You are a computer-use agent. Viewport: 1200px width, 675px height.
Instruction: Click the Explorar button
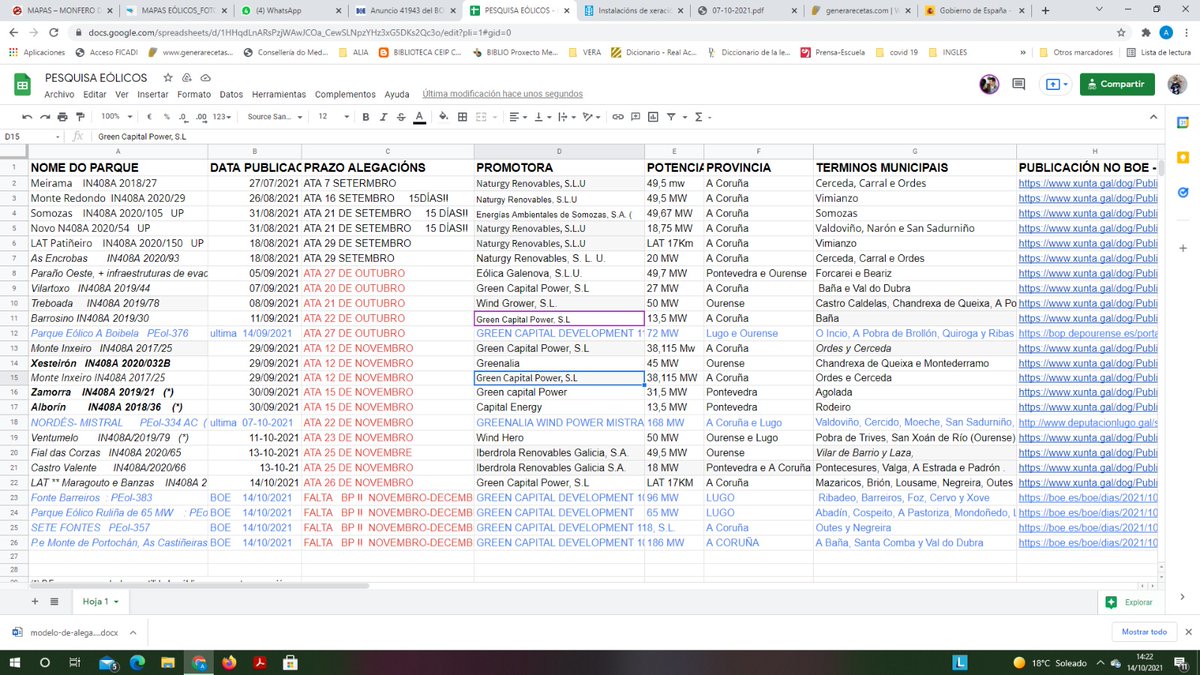coord(1129,602)
